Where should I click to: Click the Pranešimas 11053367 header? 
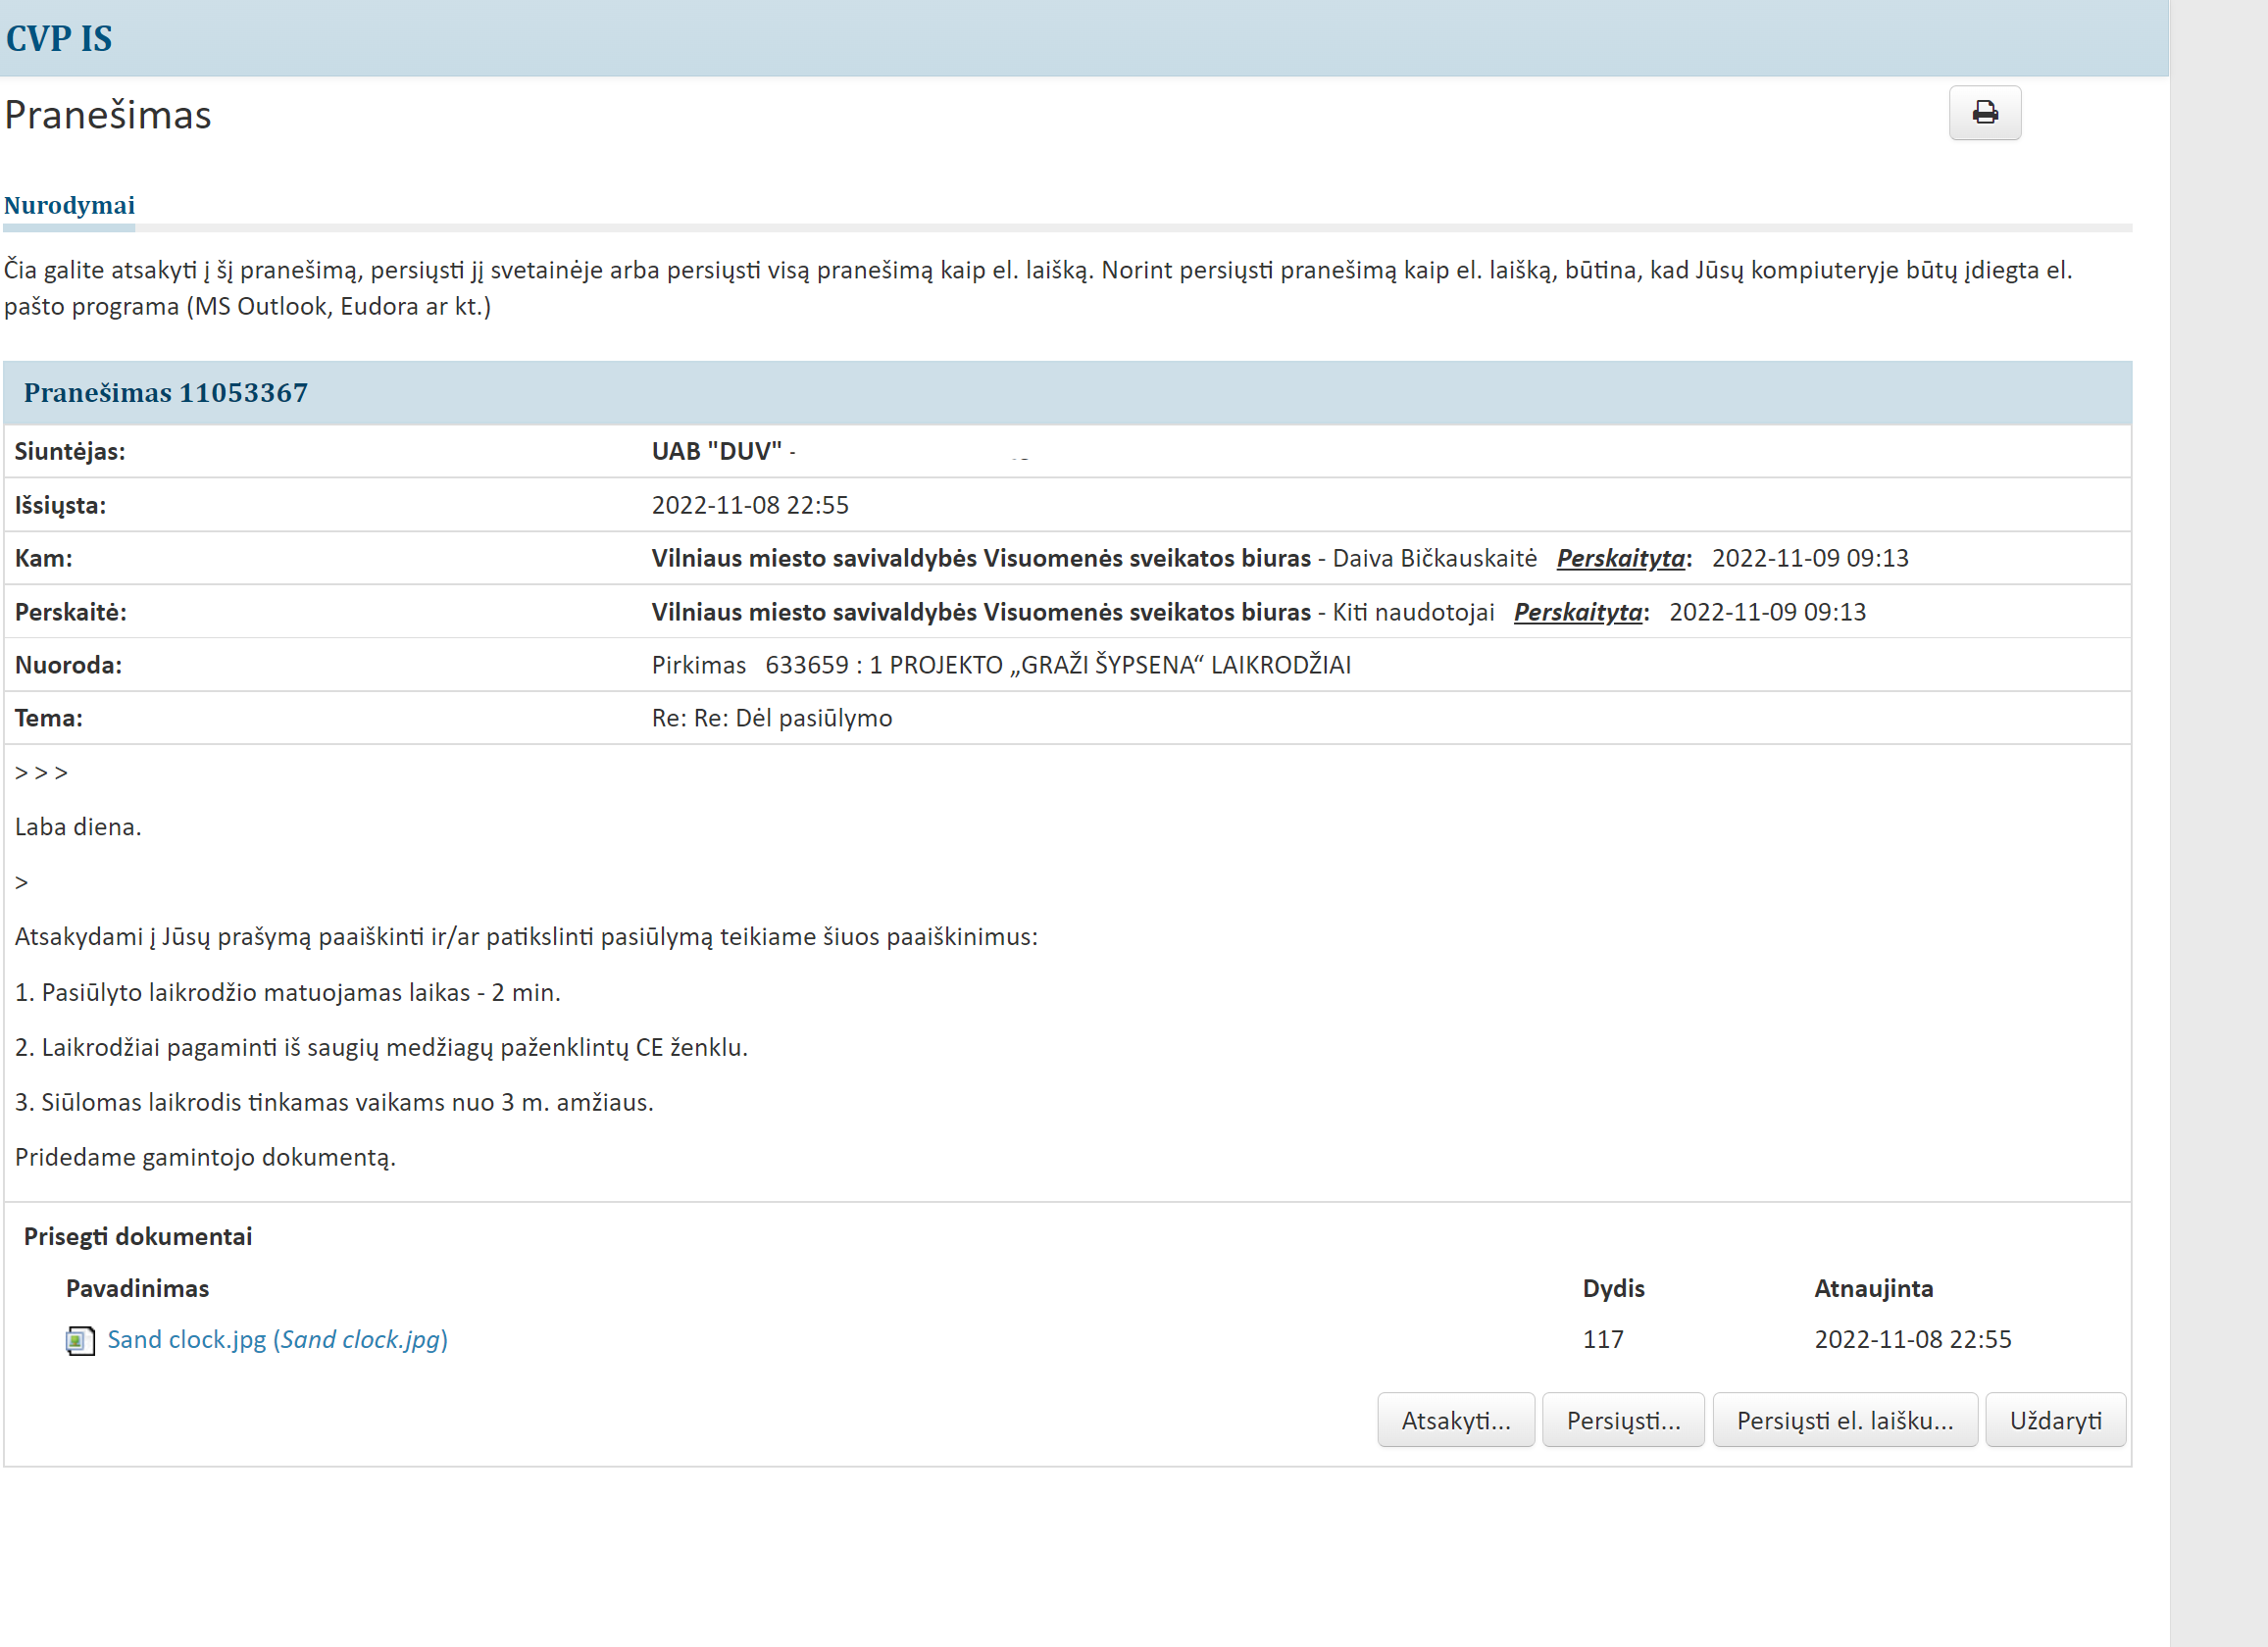pos(166,393)
